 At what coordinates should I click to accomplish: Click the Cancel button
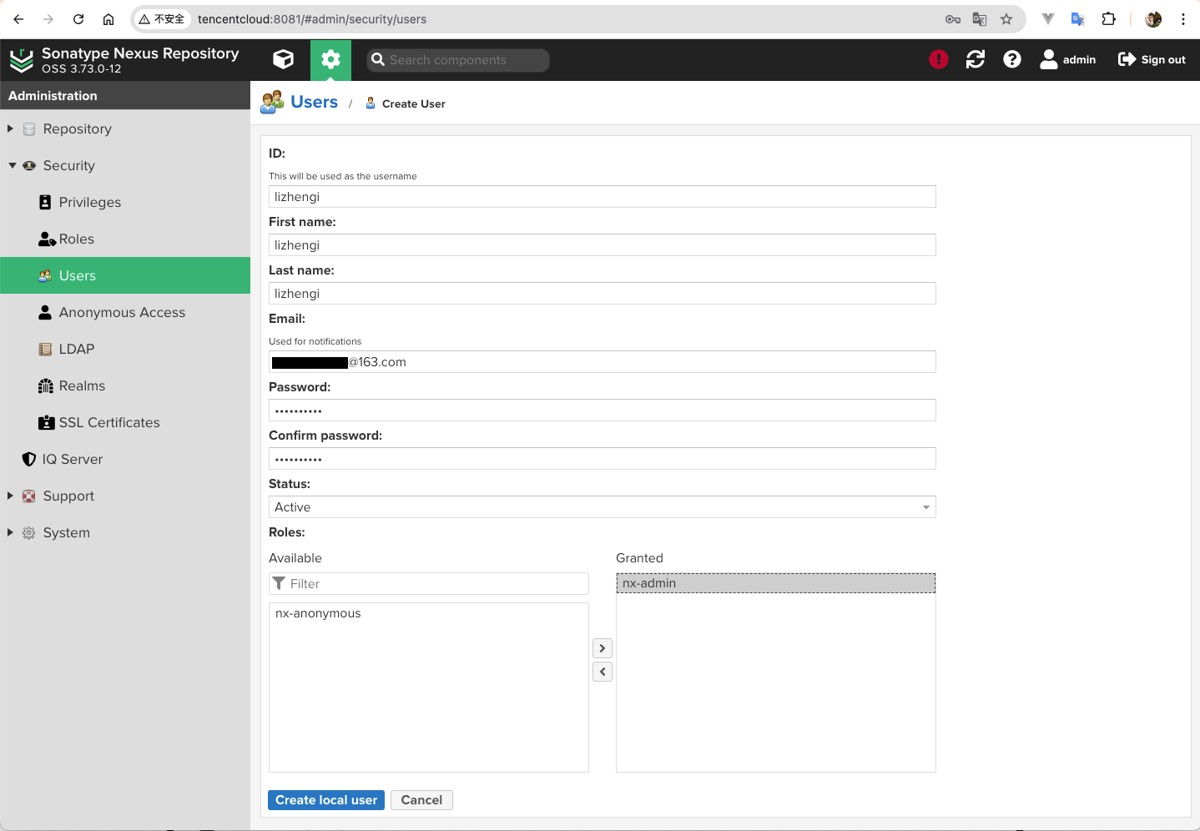point(422,800)
